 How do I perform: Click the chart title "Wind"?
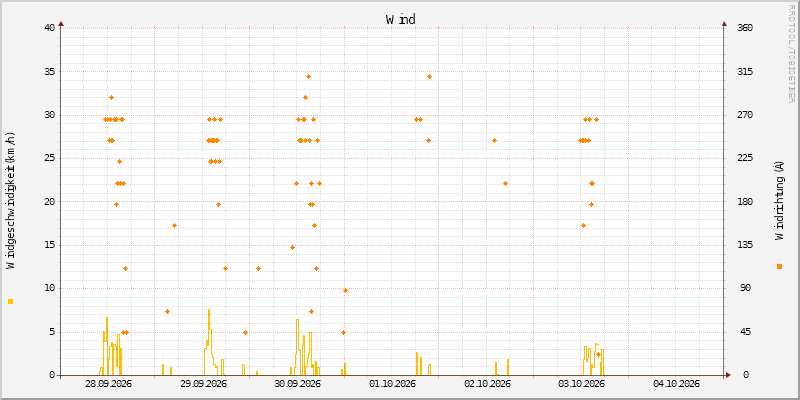click(401, 20)
